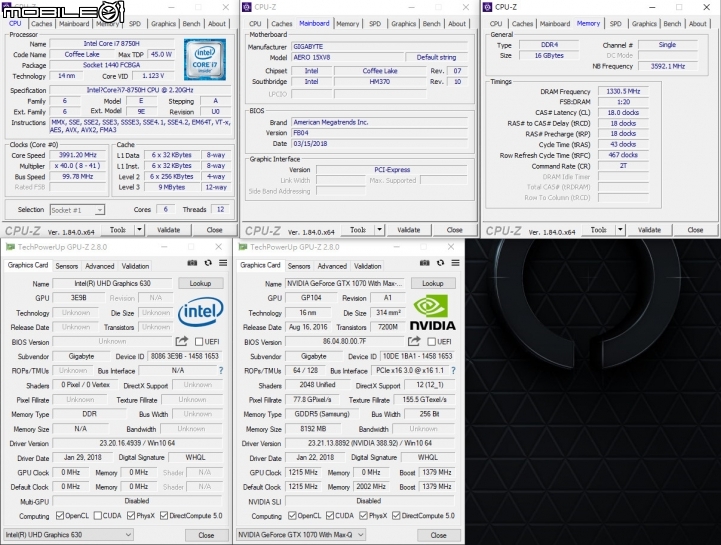Click the Intel logo in GPU-Z window
Image resolution: width=721 pixels, height=545 pixels.
click(x=200, y=311)
